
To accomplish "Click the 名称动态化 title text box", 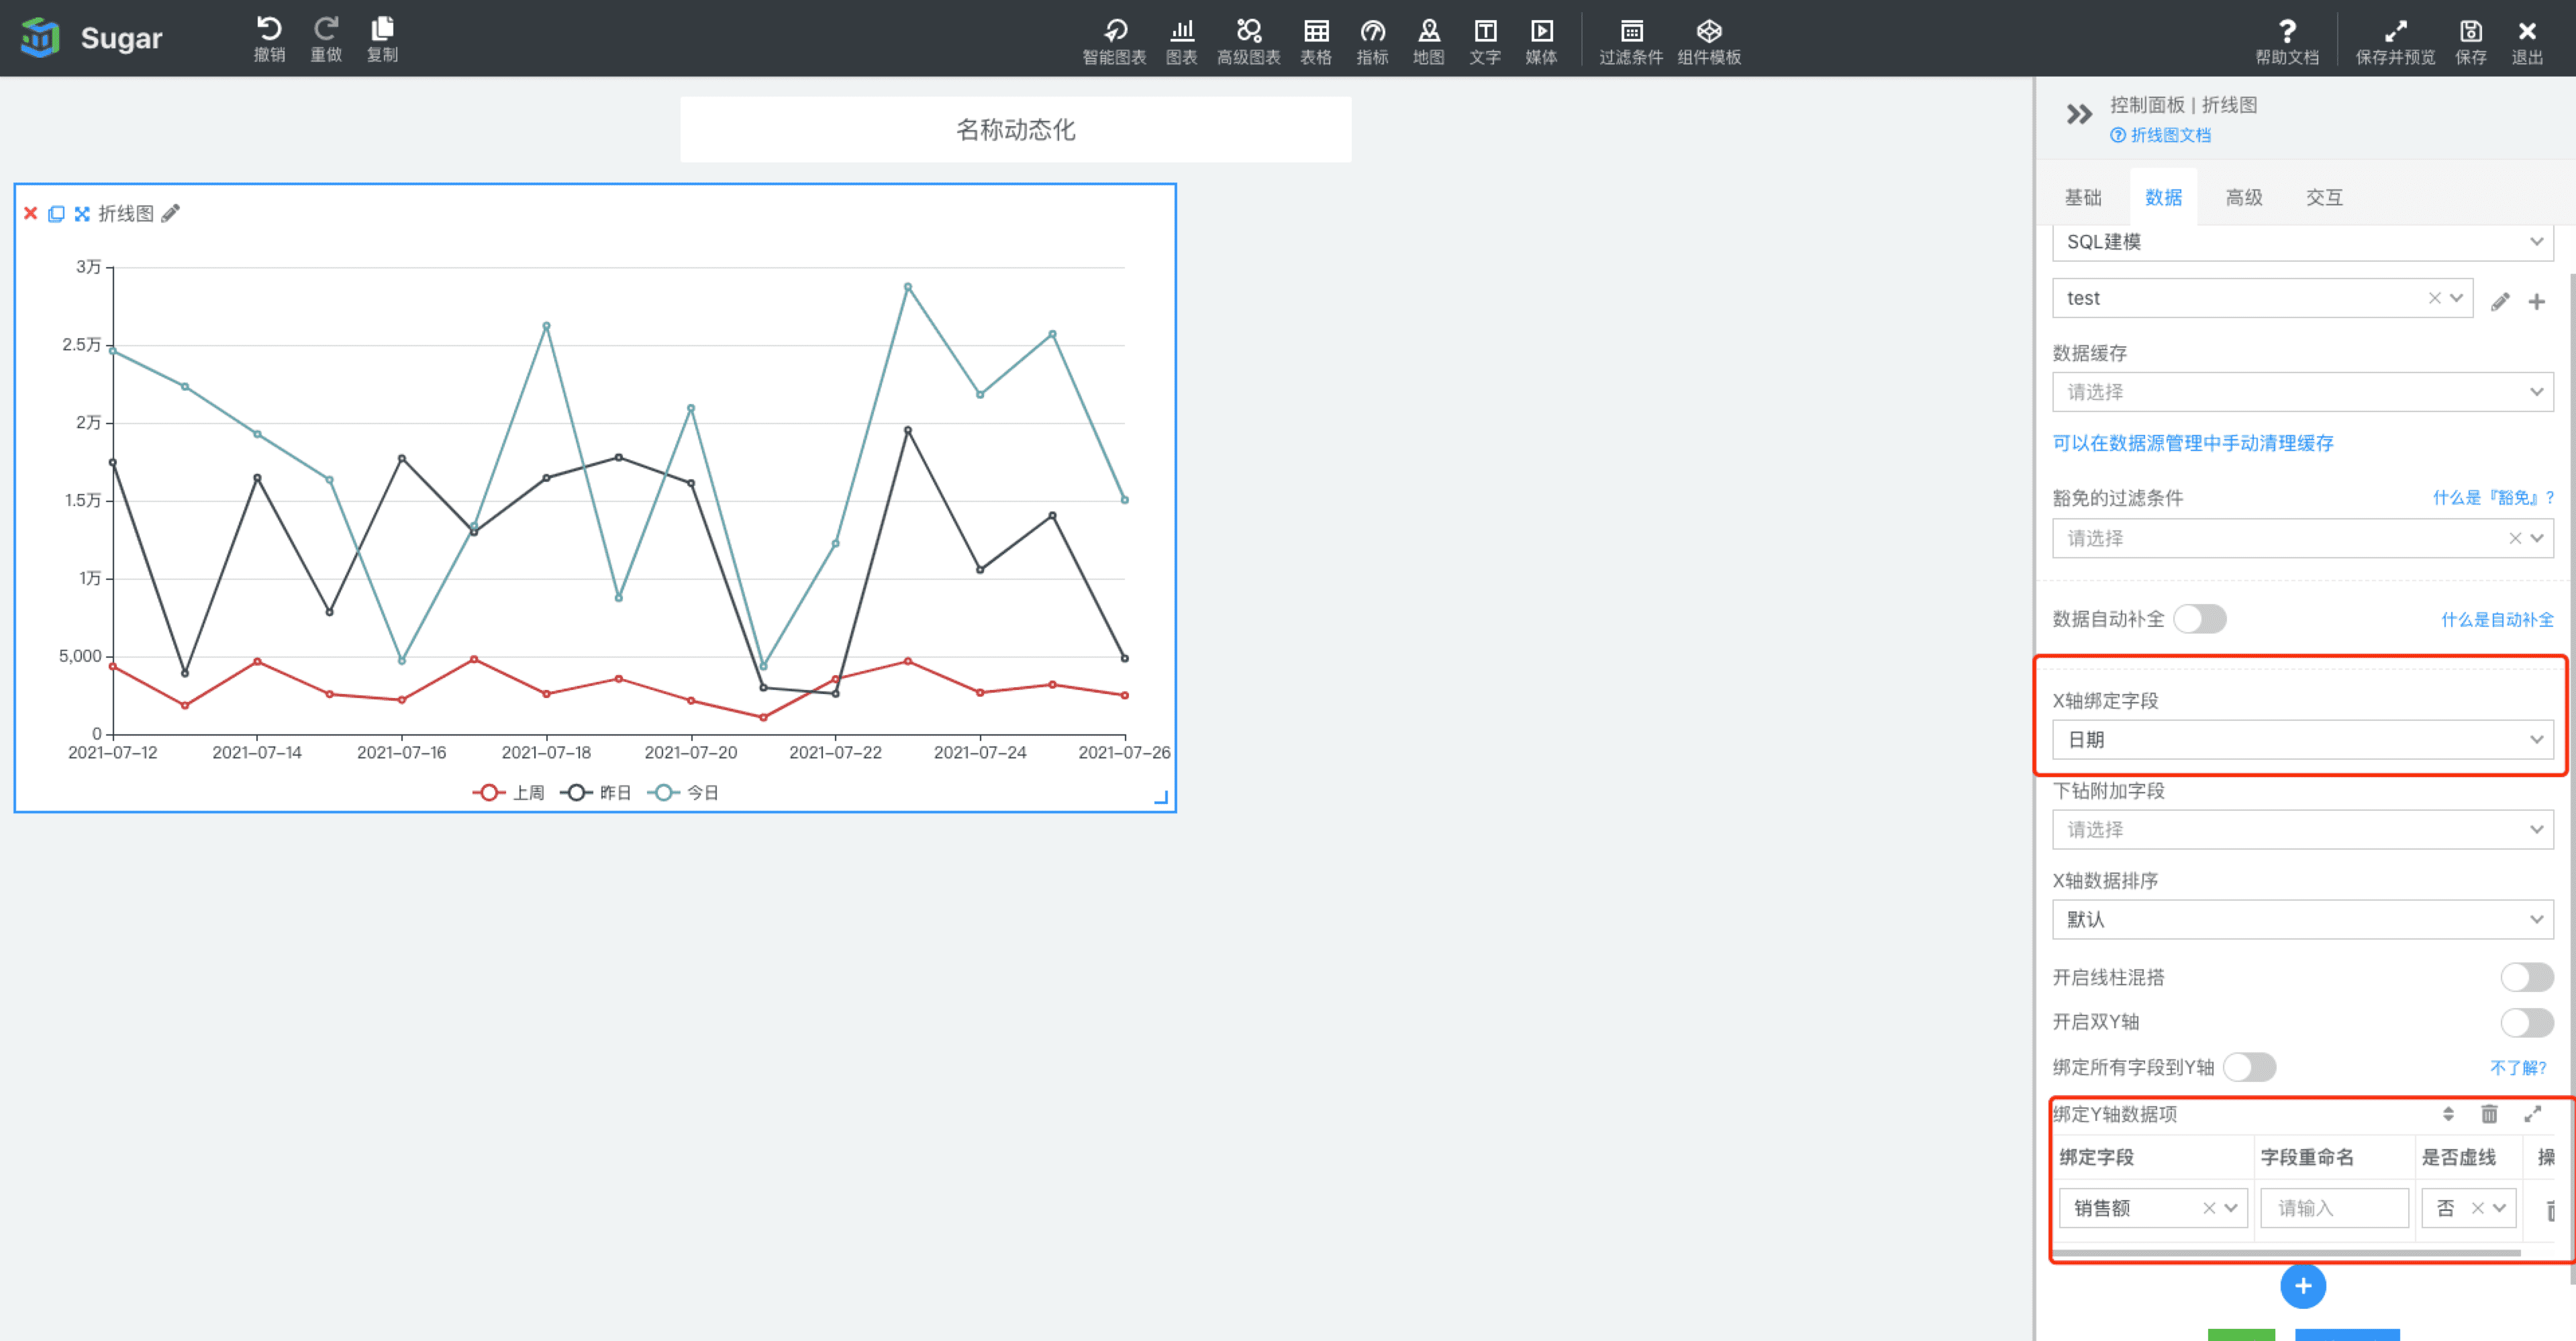I will click(1015, 130).
